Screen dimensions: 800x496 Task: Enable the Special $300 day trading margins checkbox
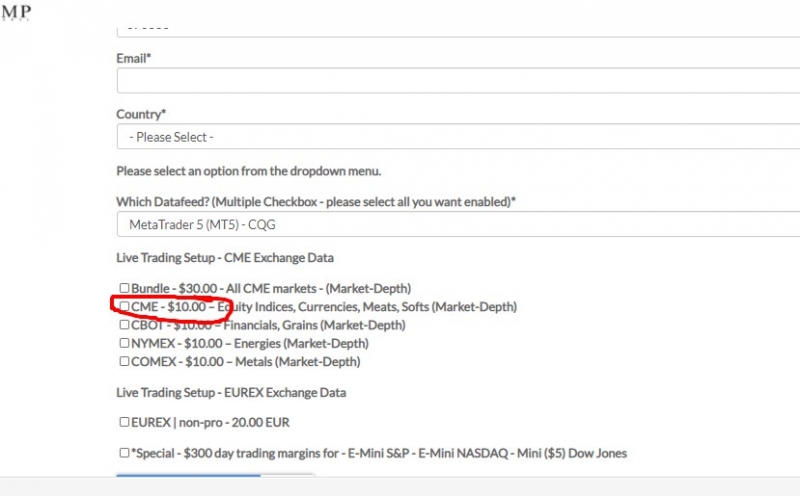tap(124, 453)
